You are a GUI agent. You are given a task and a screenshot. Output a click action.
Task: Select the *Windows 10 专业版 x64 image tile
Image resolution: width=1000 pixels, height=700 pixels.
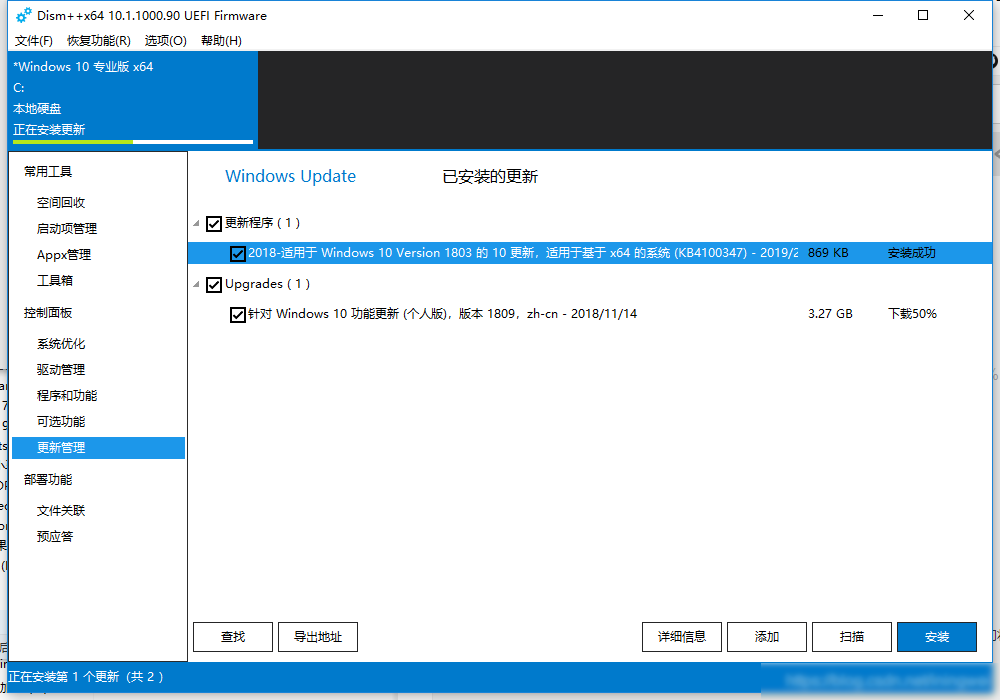coord(133,100)
